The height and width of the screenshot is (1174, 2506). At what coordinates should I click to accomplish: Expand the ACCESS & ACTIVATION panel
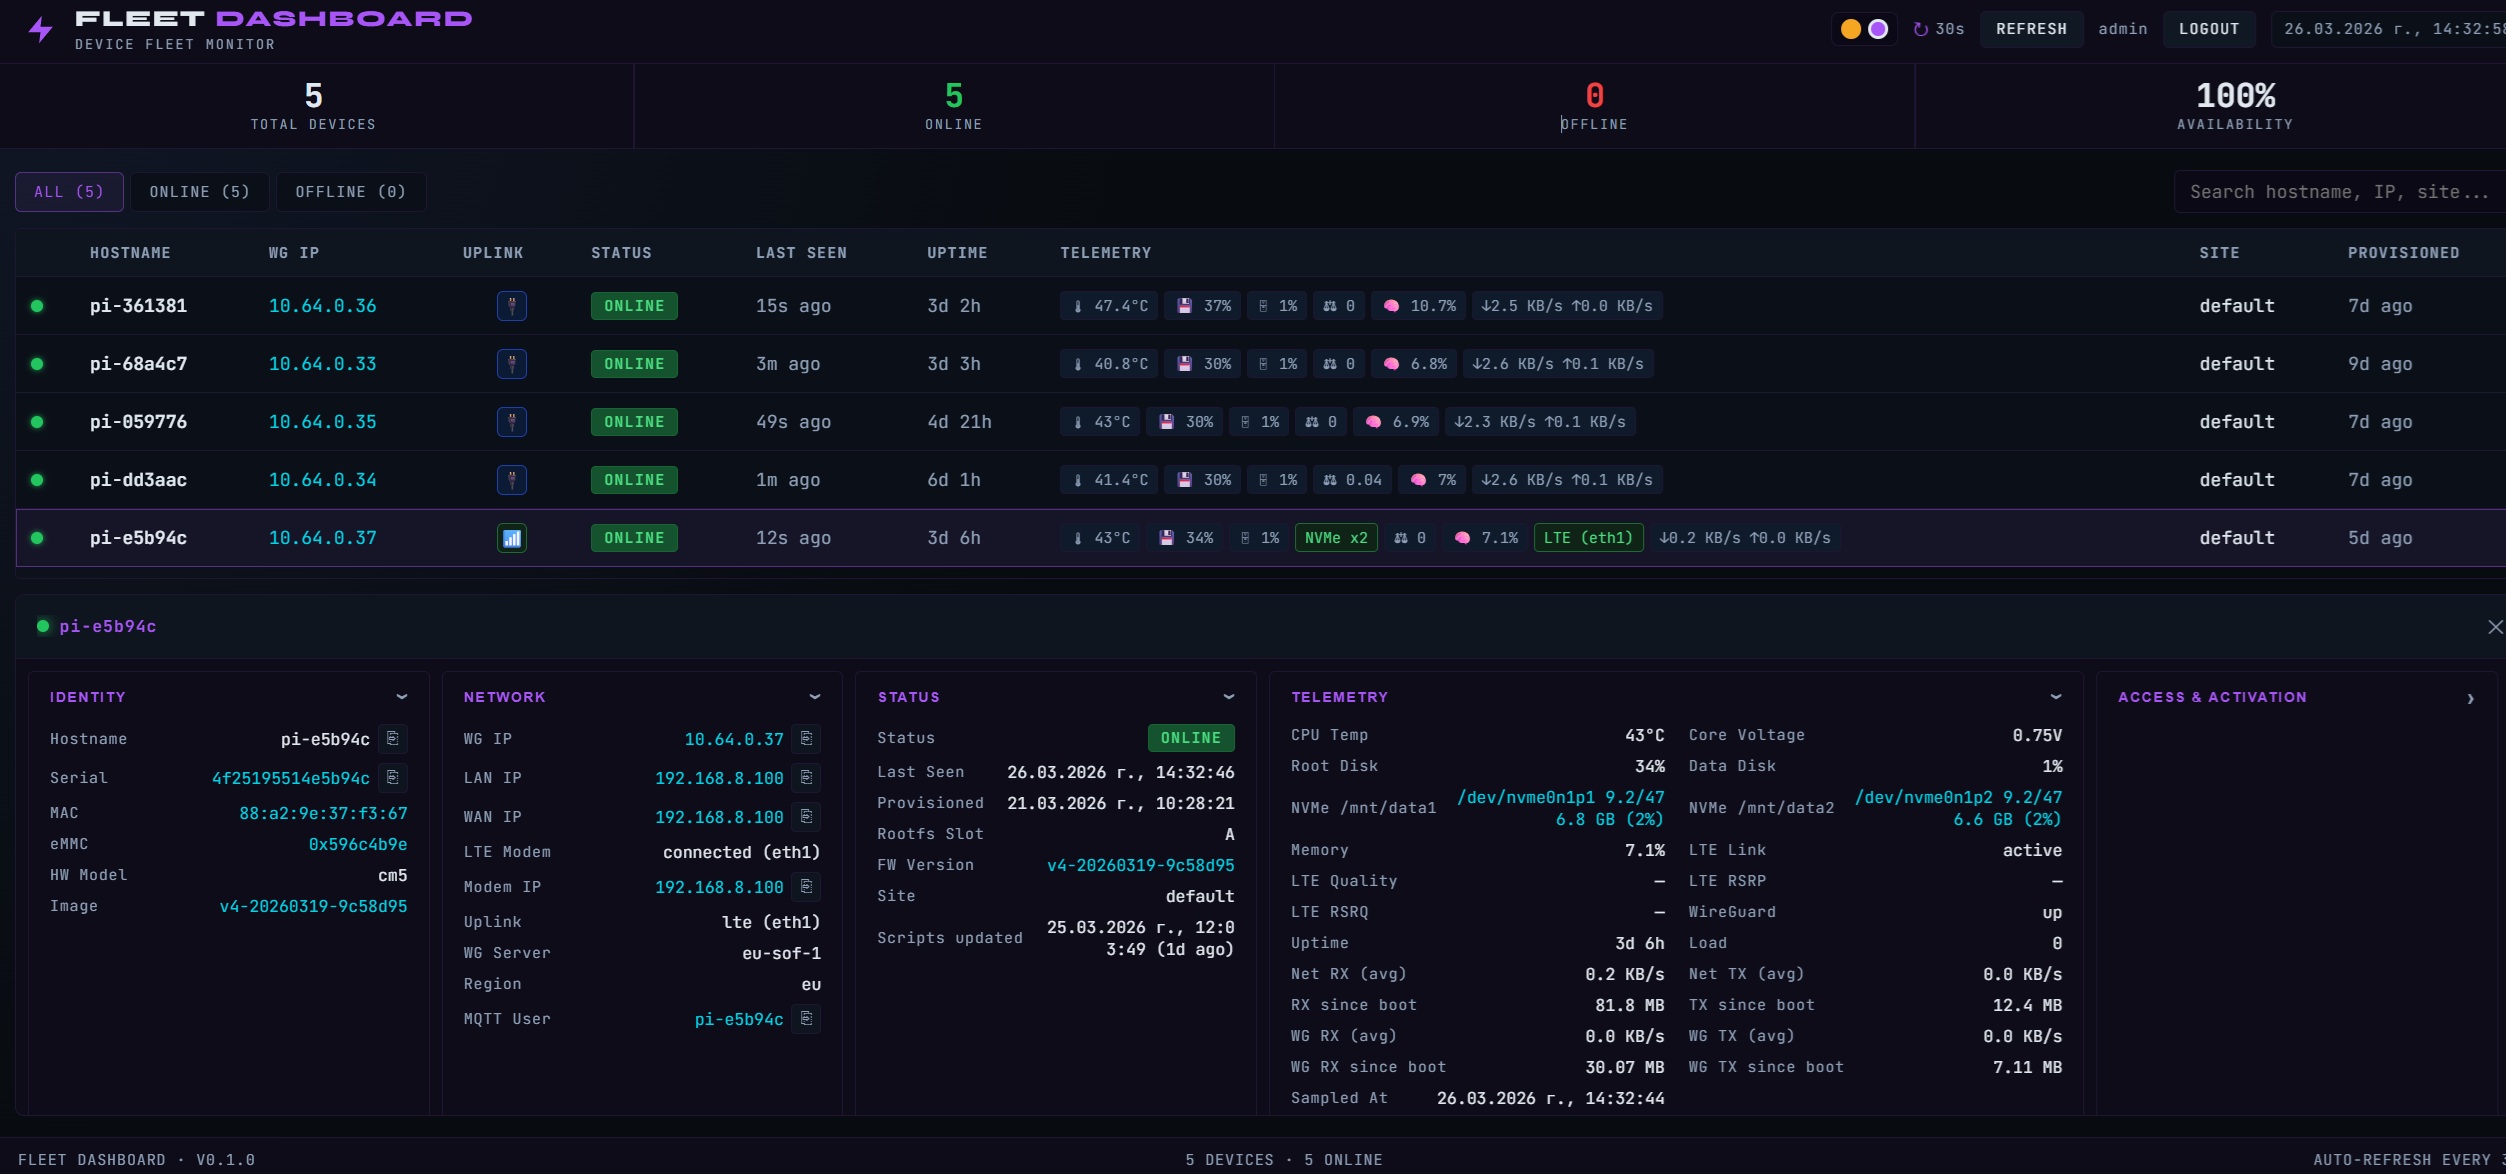2471,698
